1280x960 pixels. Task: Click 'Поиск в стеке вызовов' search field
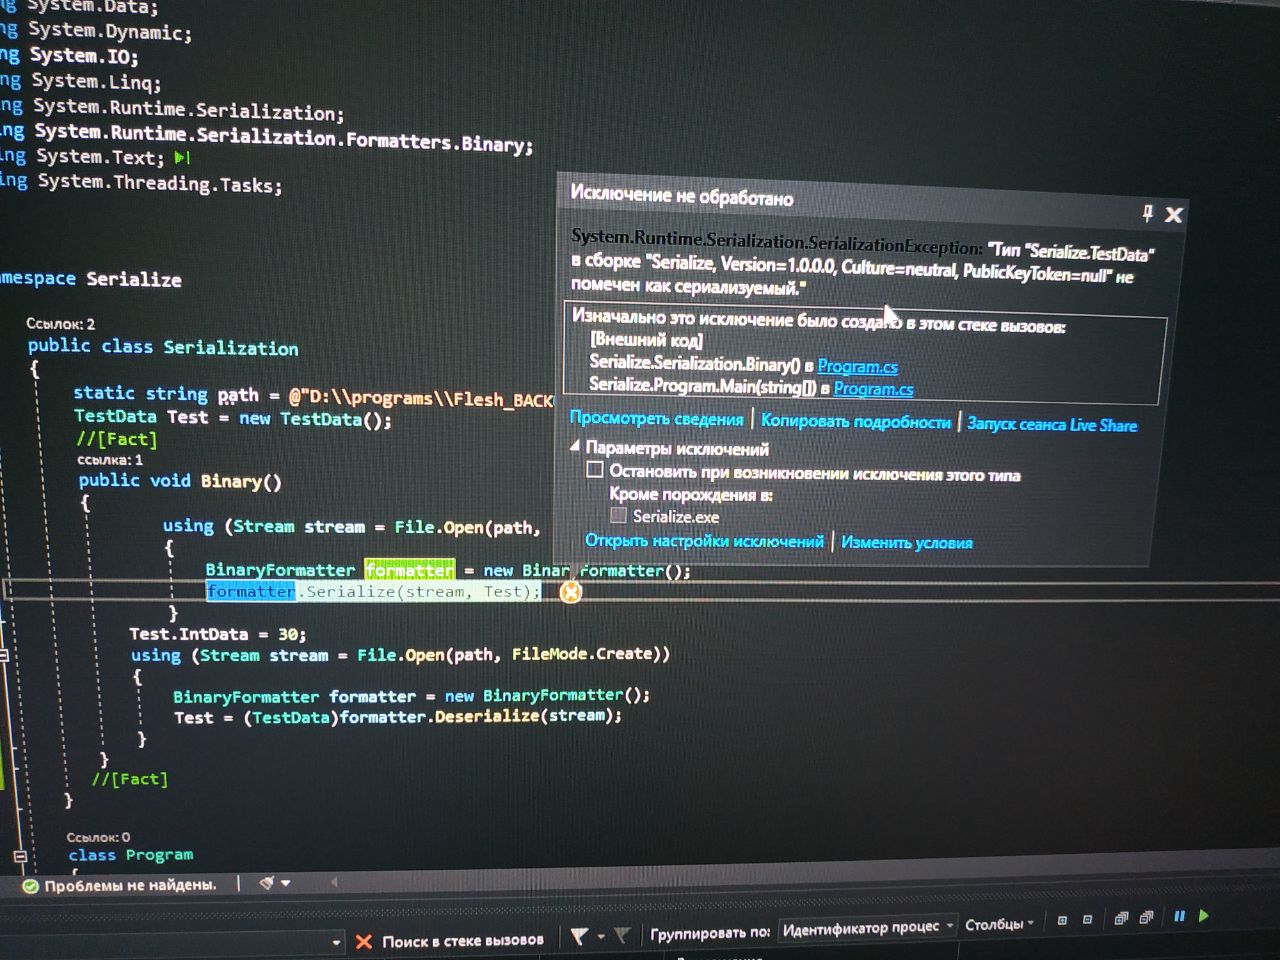[462, 940]
